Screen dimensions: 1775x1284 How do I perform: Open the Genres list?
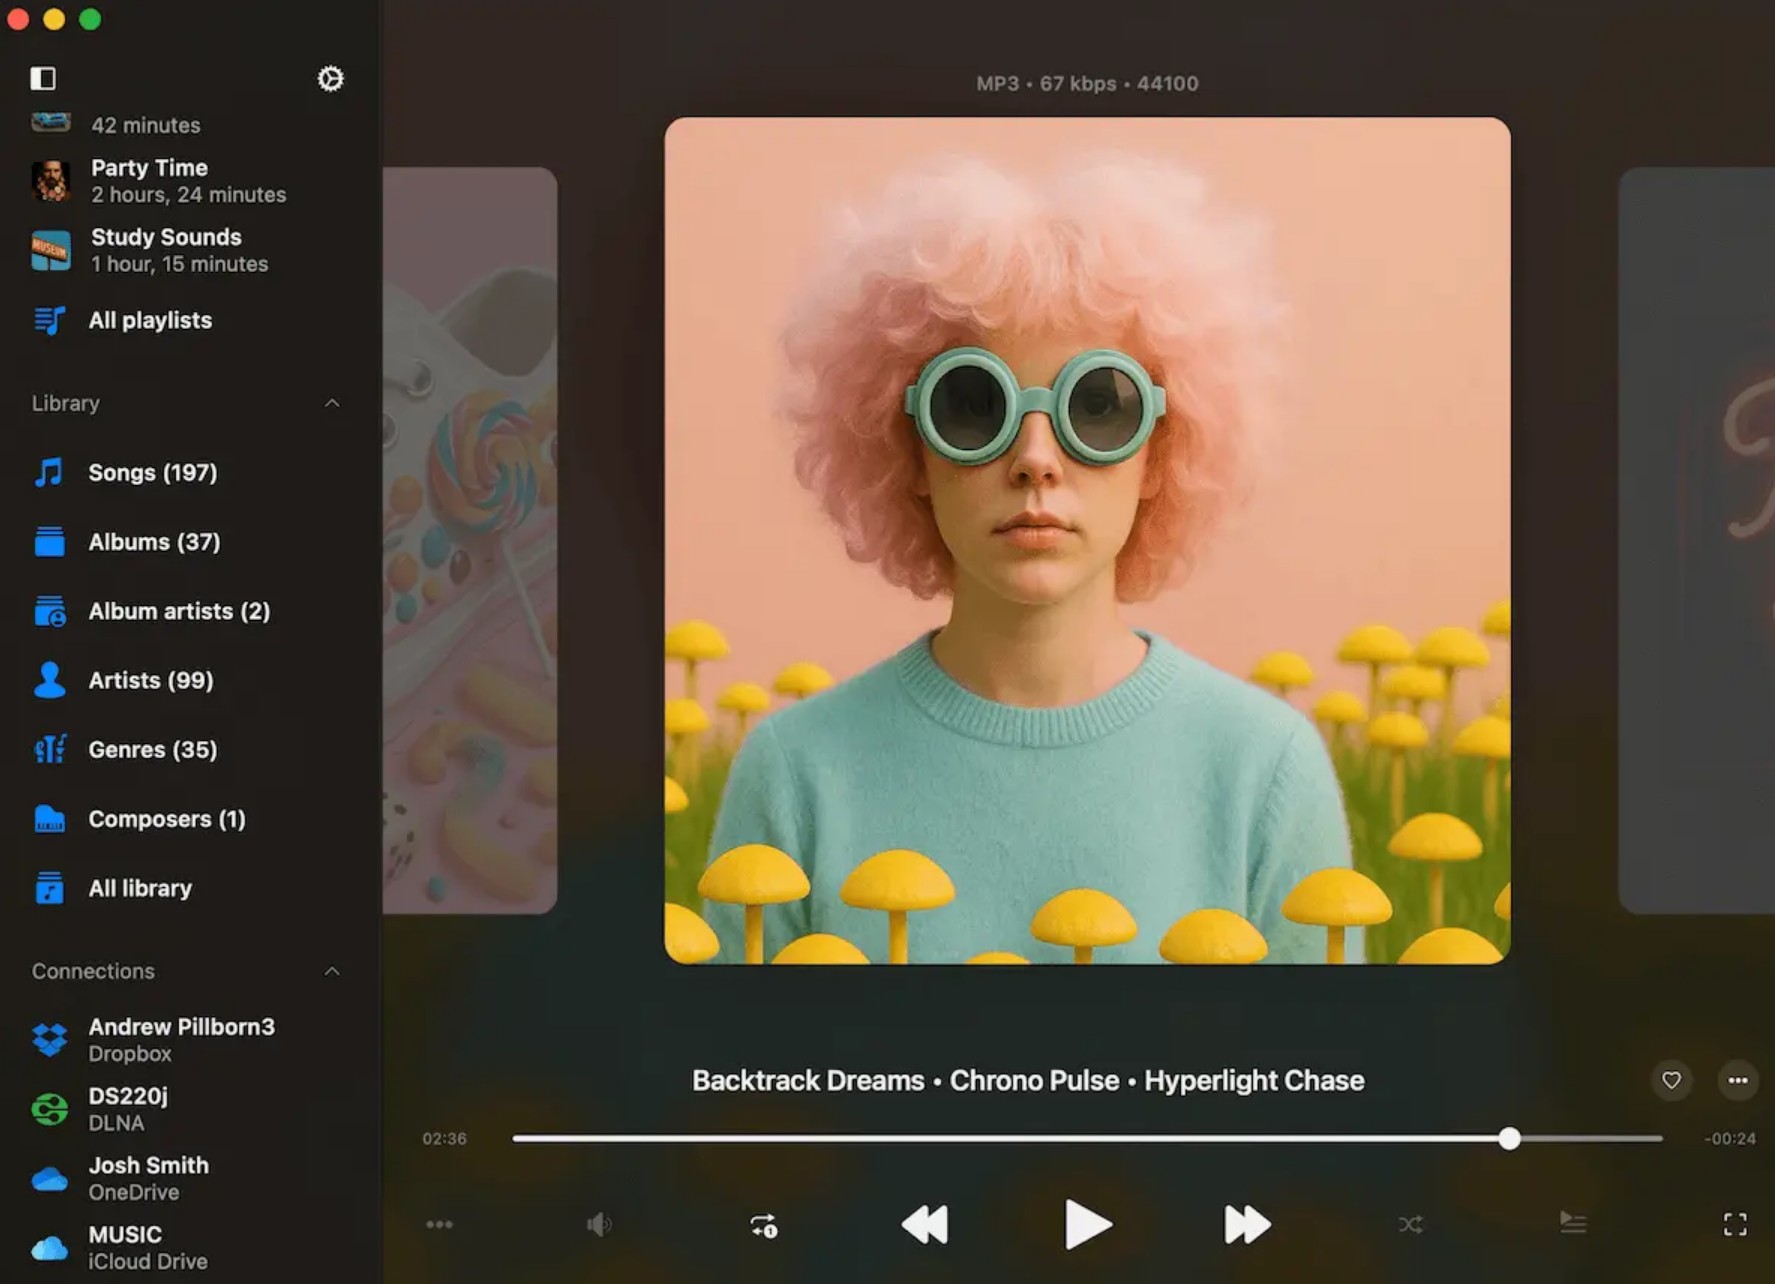[x=153, y=749]
